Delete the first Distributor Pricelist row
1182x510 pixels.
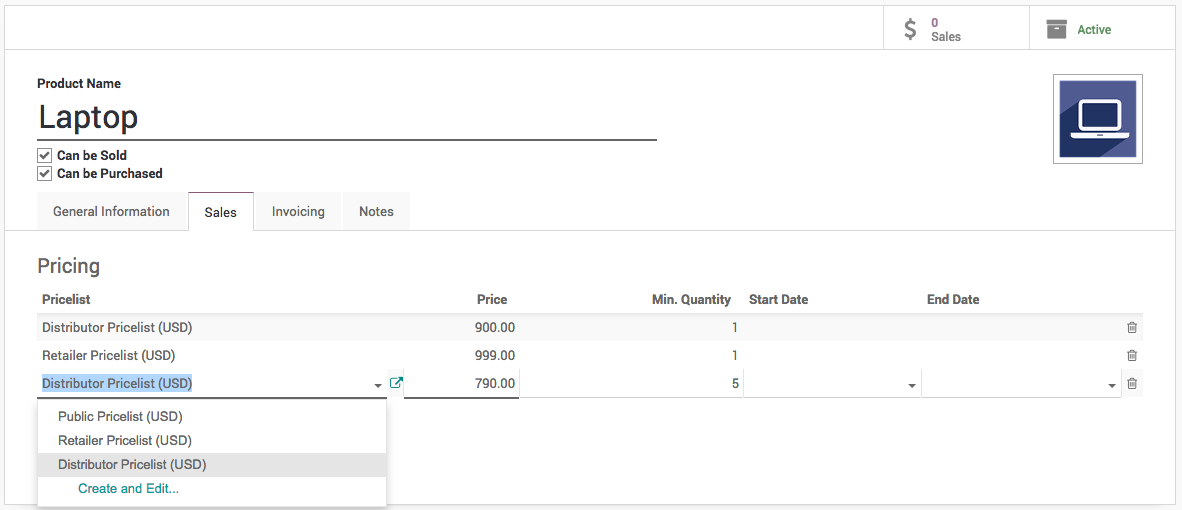pyautogui.click(x=1131, y=328)
